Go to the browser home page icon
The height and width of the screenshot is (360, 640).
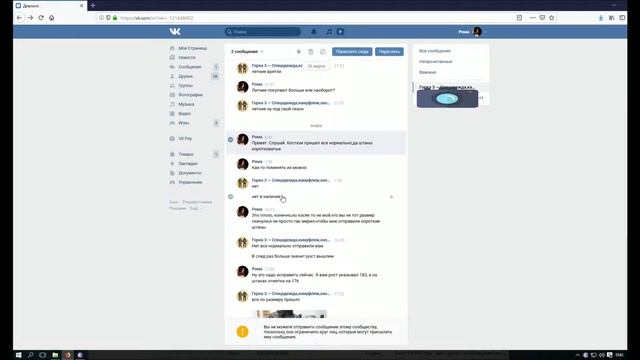(51, 18)
